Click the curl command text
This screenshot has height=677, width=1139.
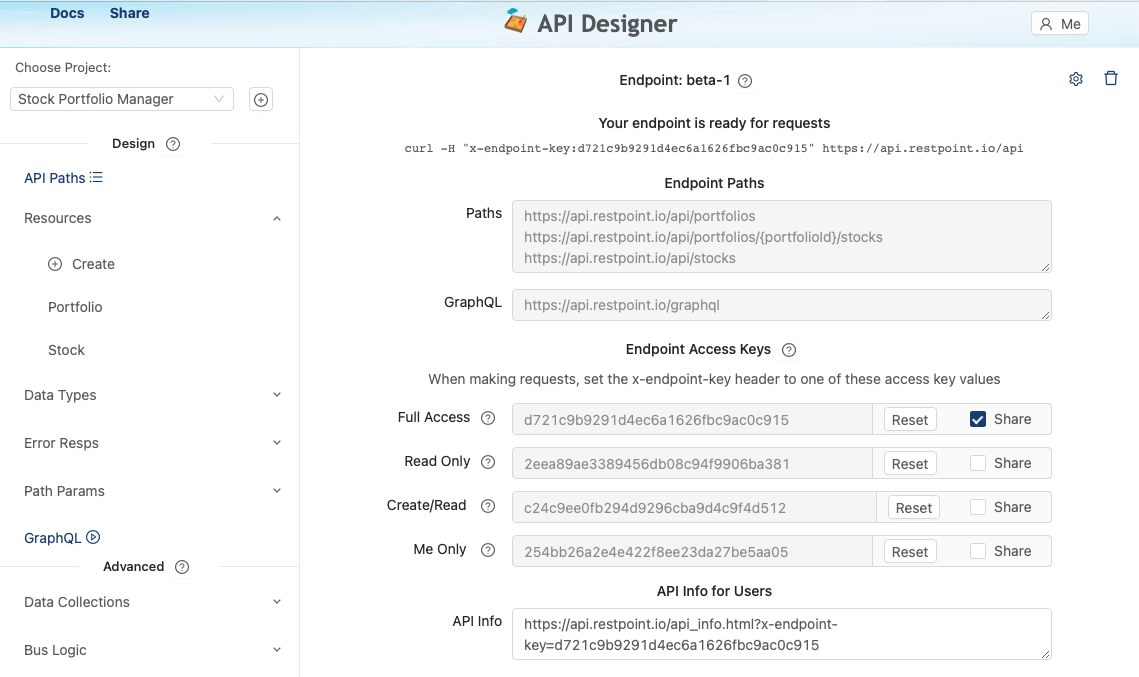713,148
